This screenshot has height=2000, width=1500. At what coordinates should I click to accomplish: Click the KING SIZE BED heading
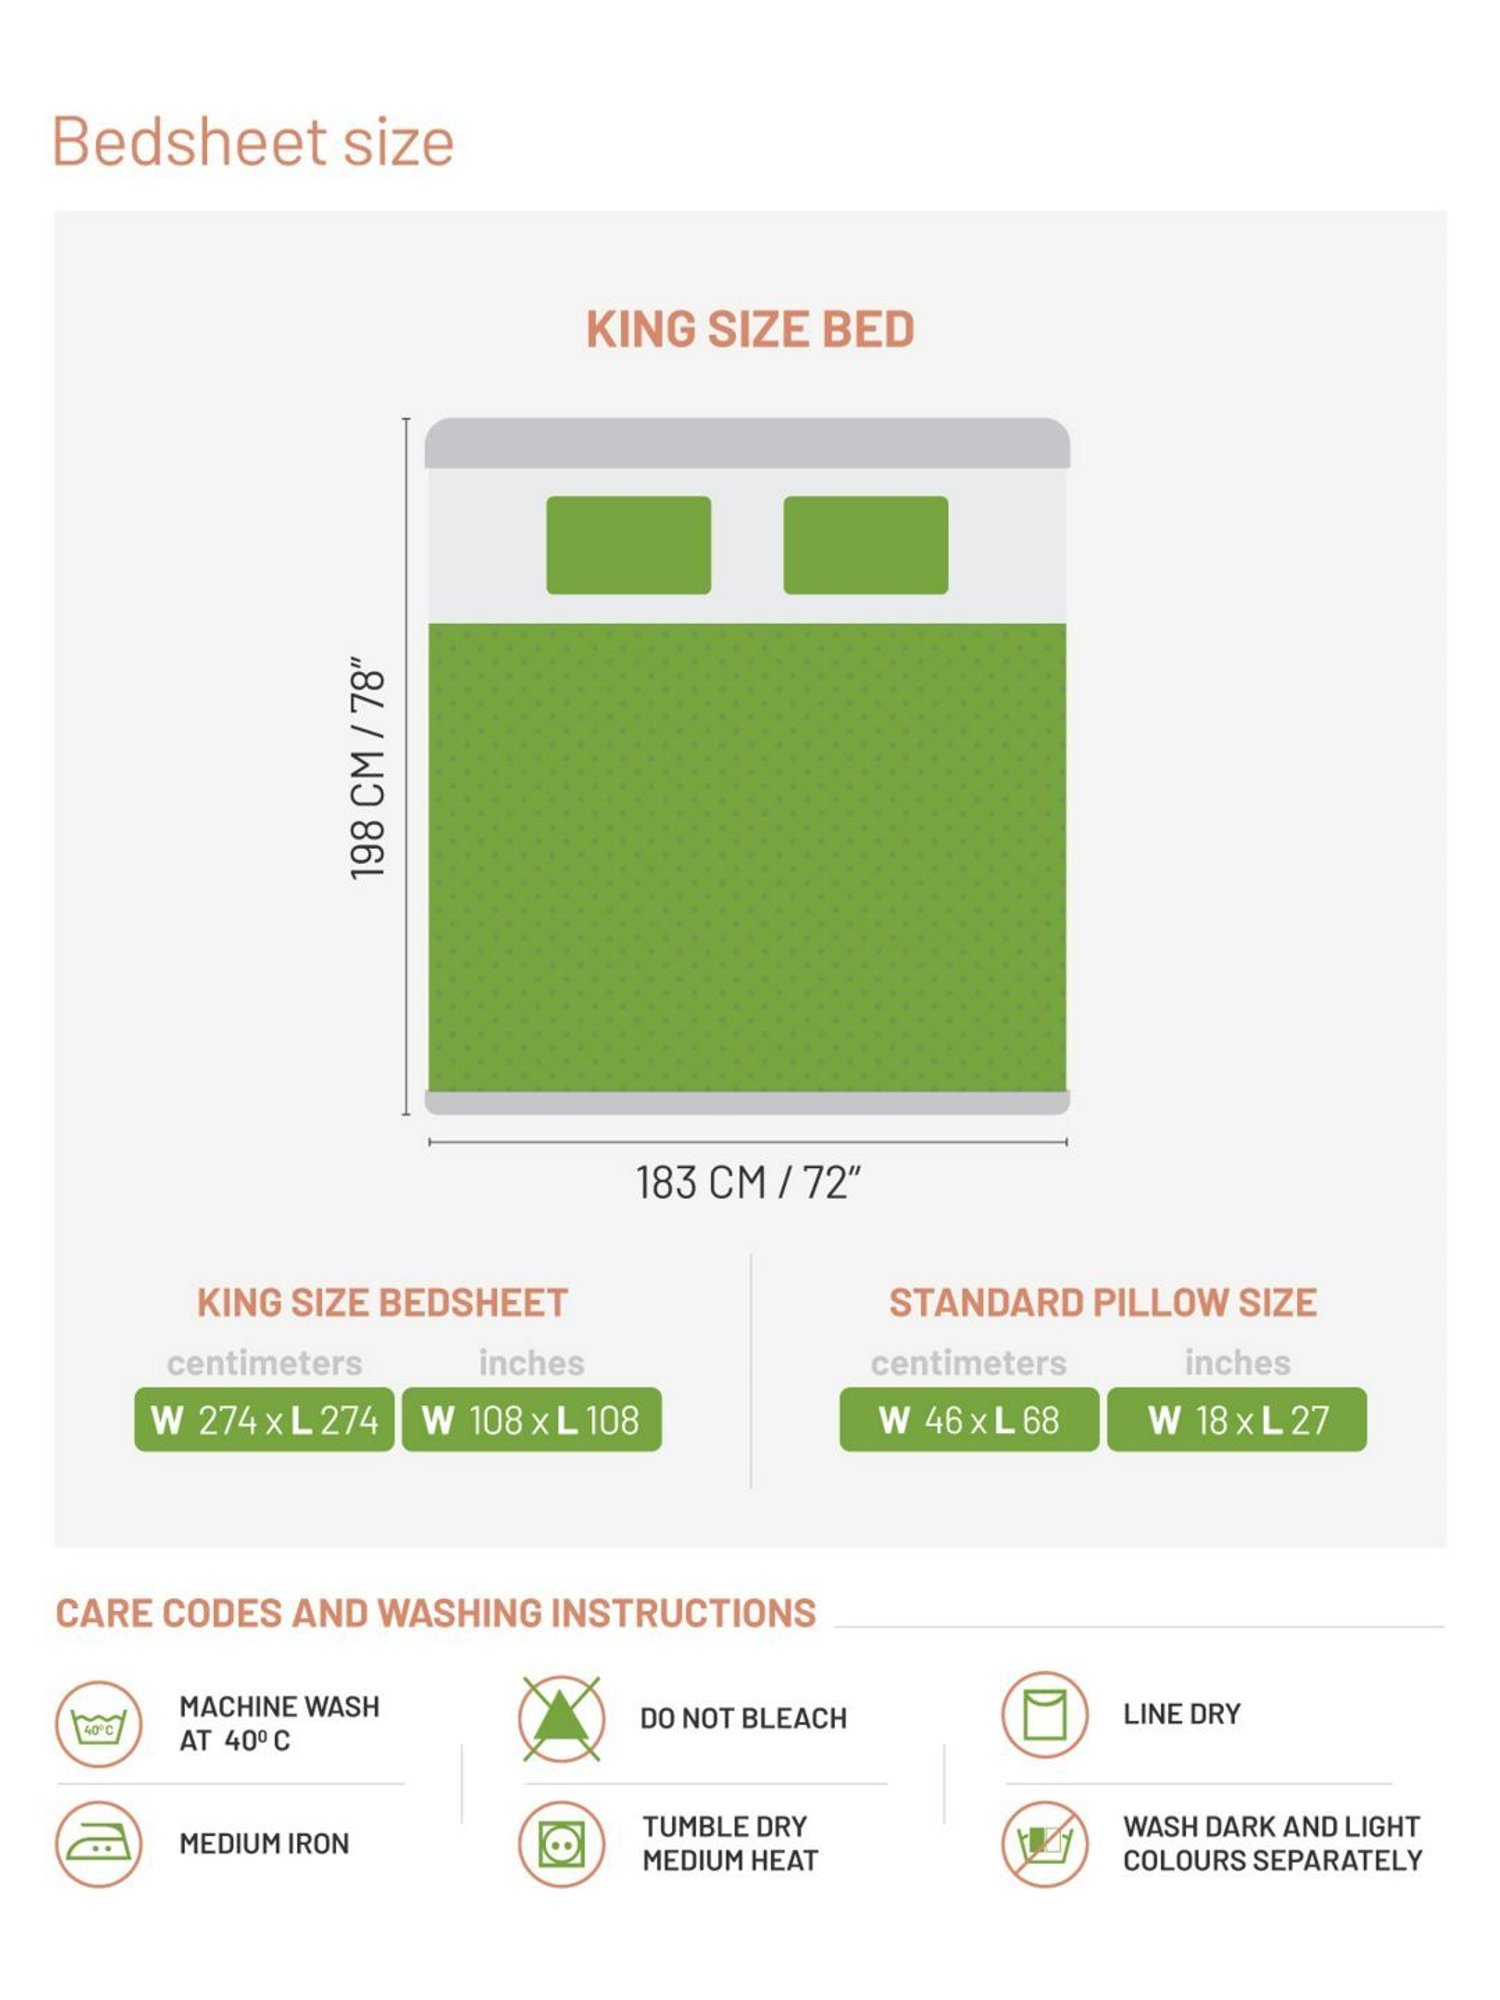750,330
